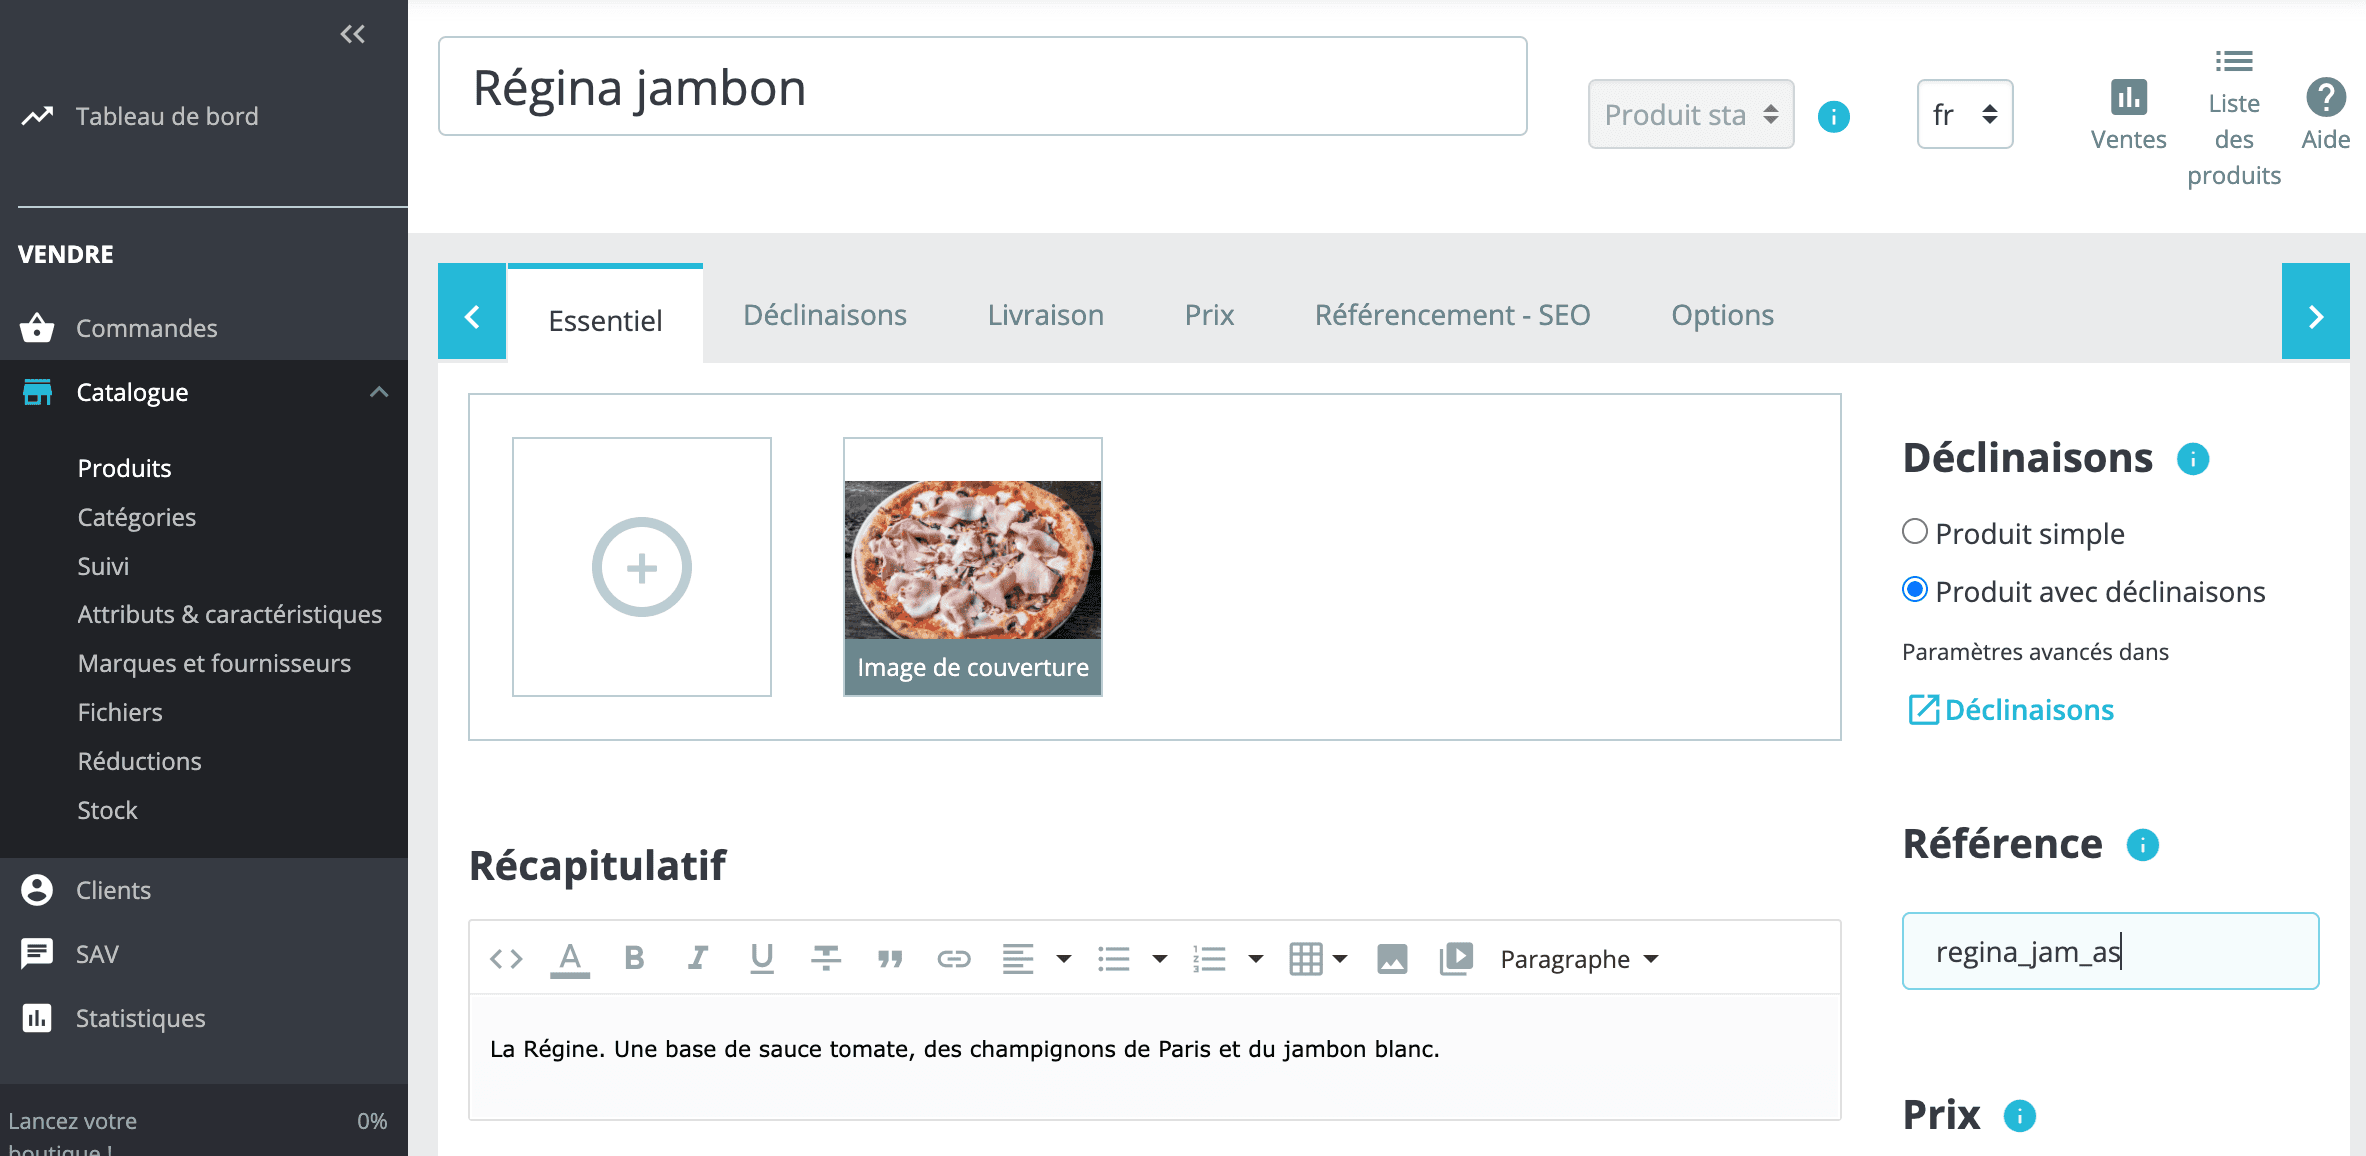
Task: Toggle bold formatting in the editor
Action: [633, 958]
